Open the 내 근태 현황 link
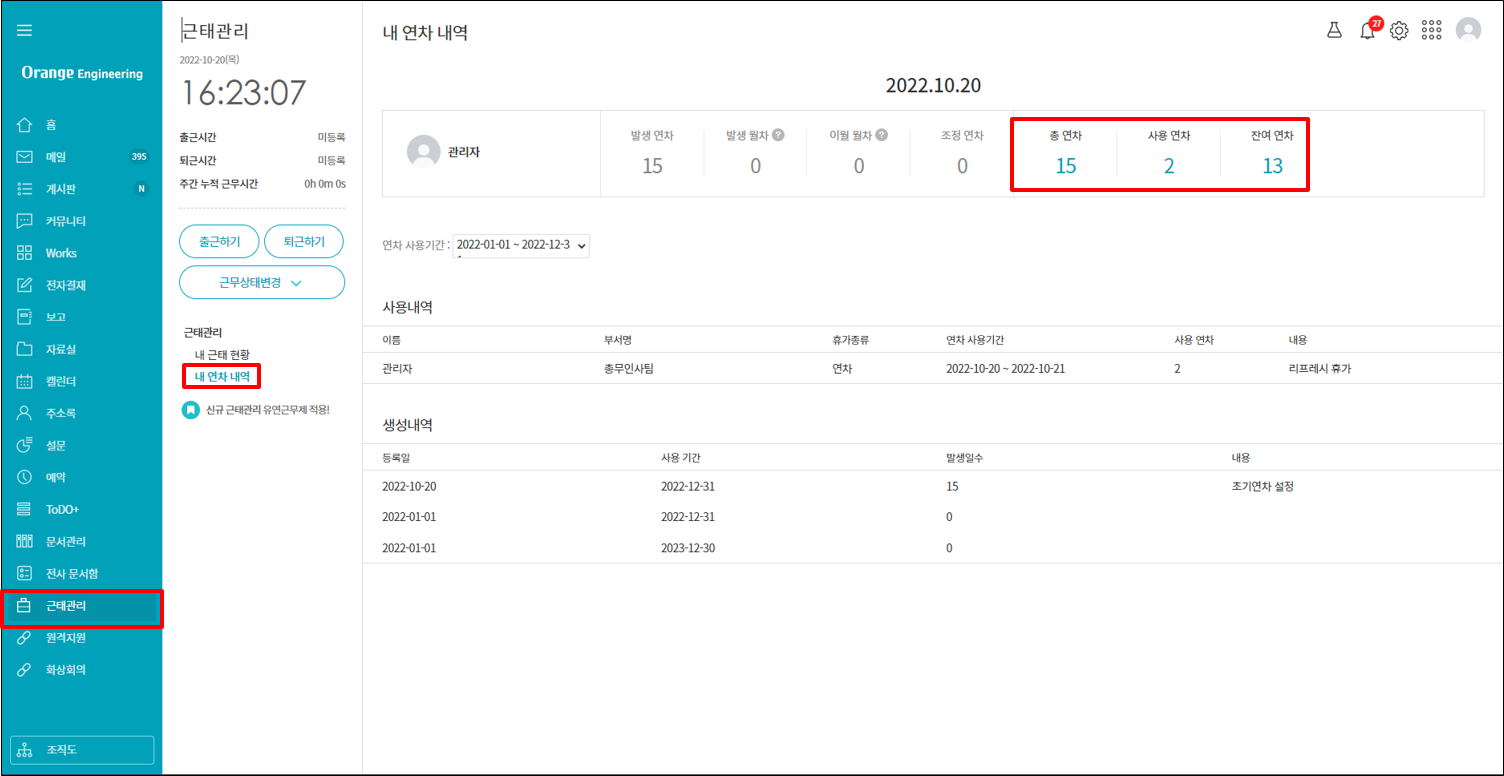1504x776 pixels. 222,354
